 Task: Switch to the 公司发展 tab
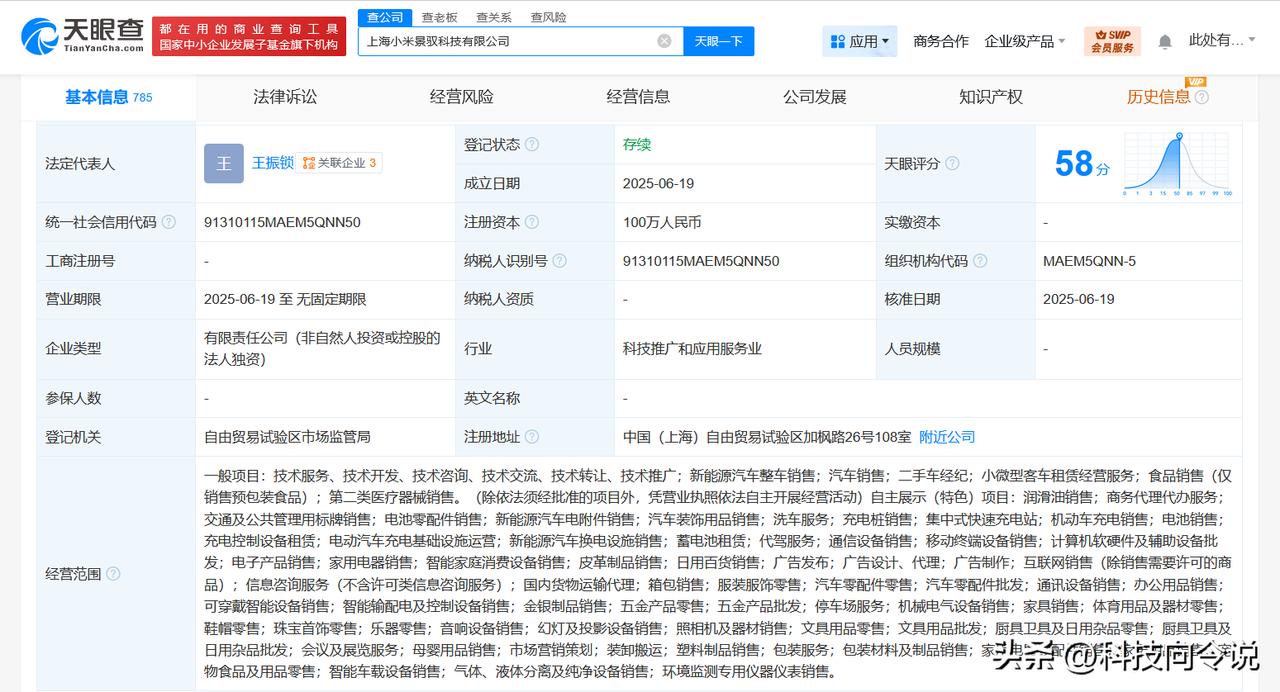[815, 97]
